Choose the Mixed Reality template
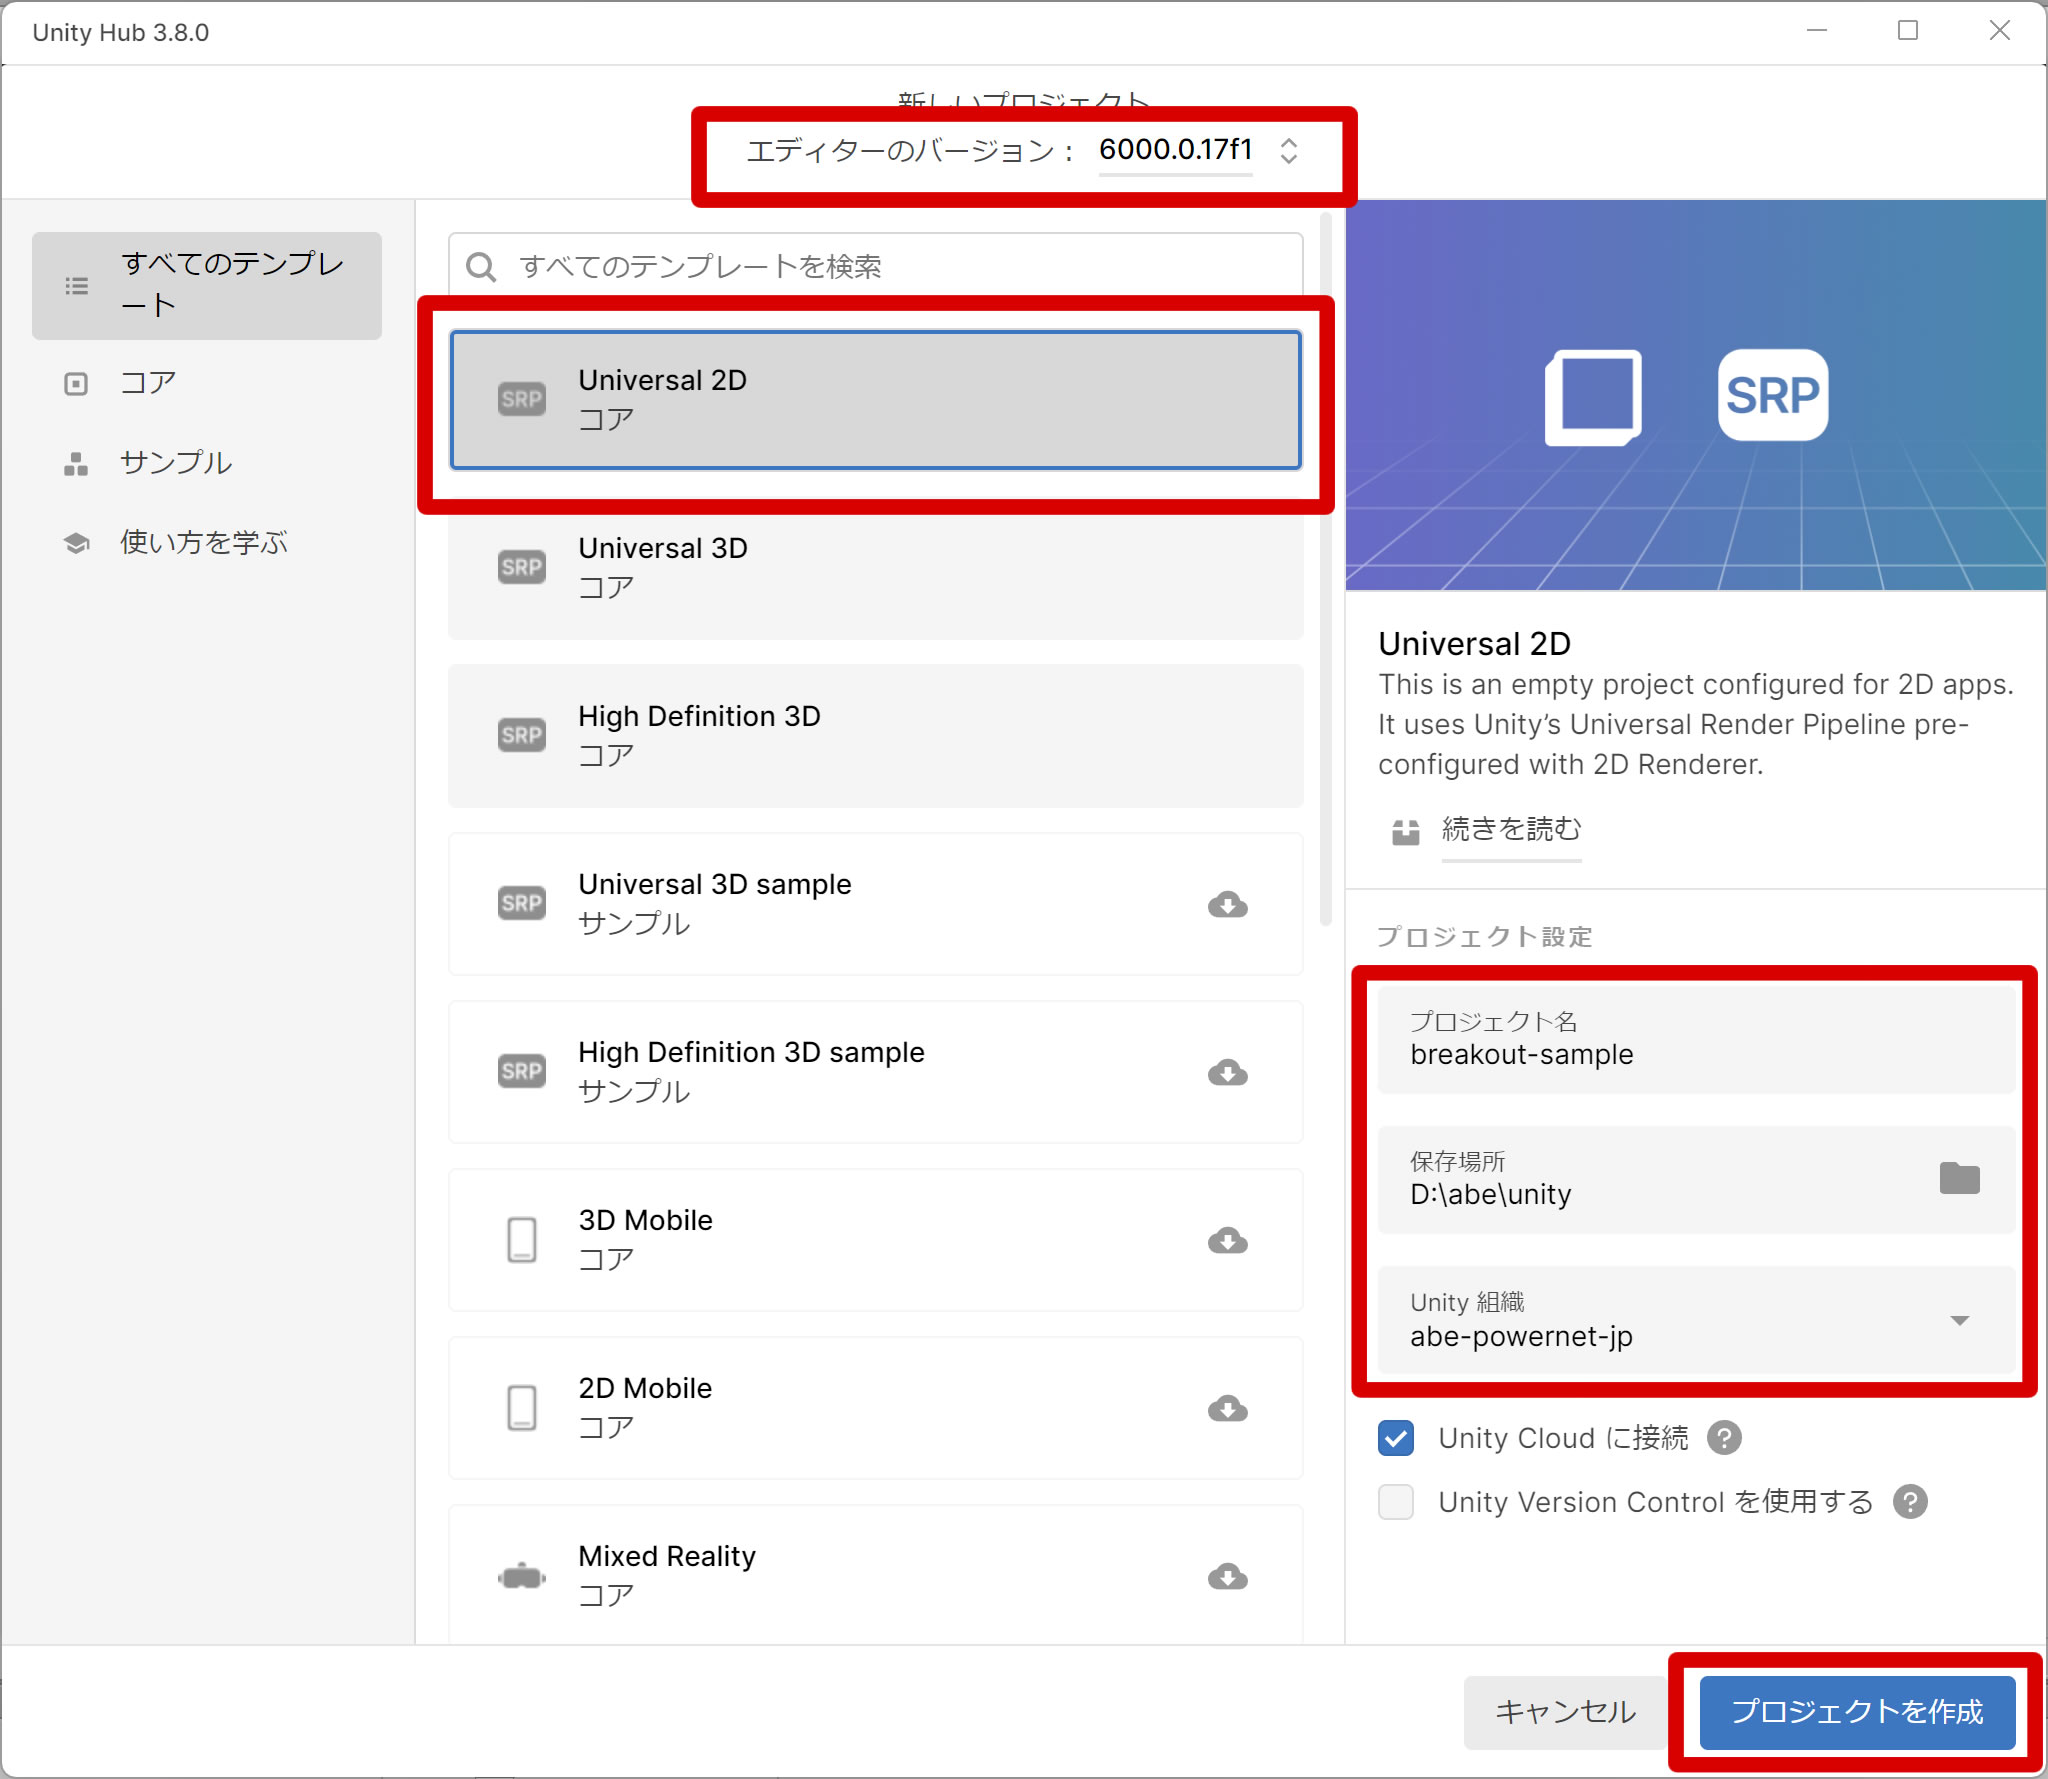This screenshot has height=1779, width=2048. pos(875,1575)
